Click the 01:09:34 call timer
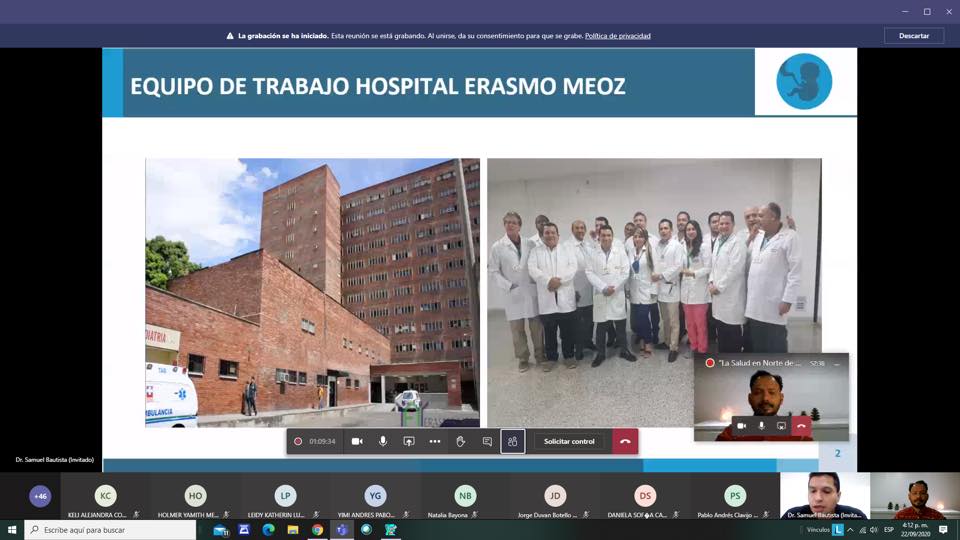 coord(322,441)
